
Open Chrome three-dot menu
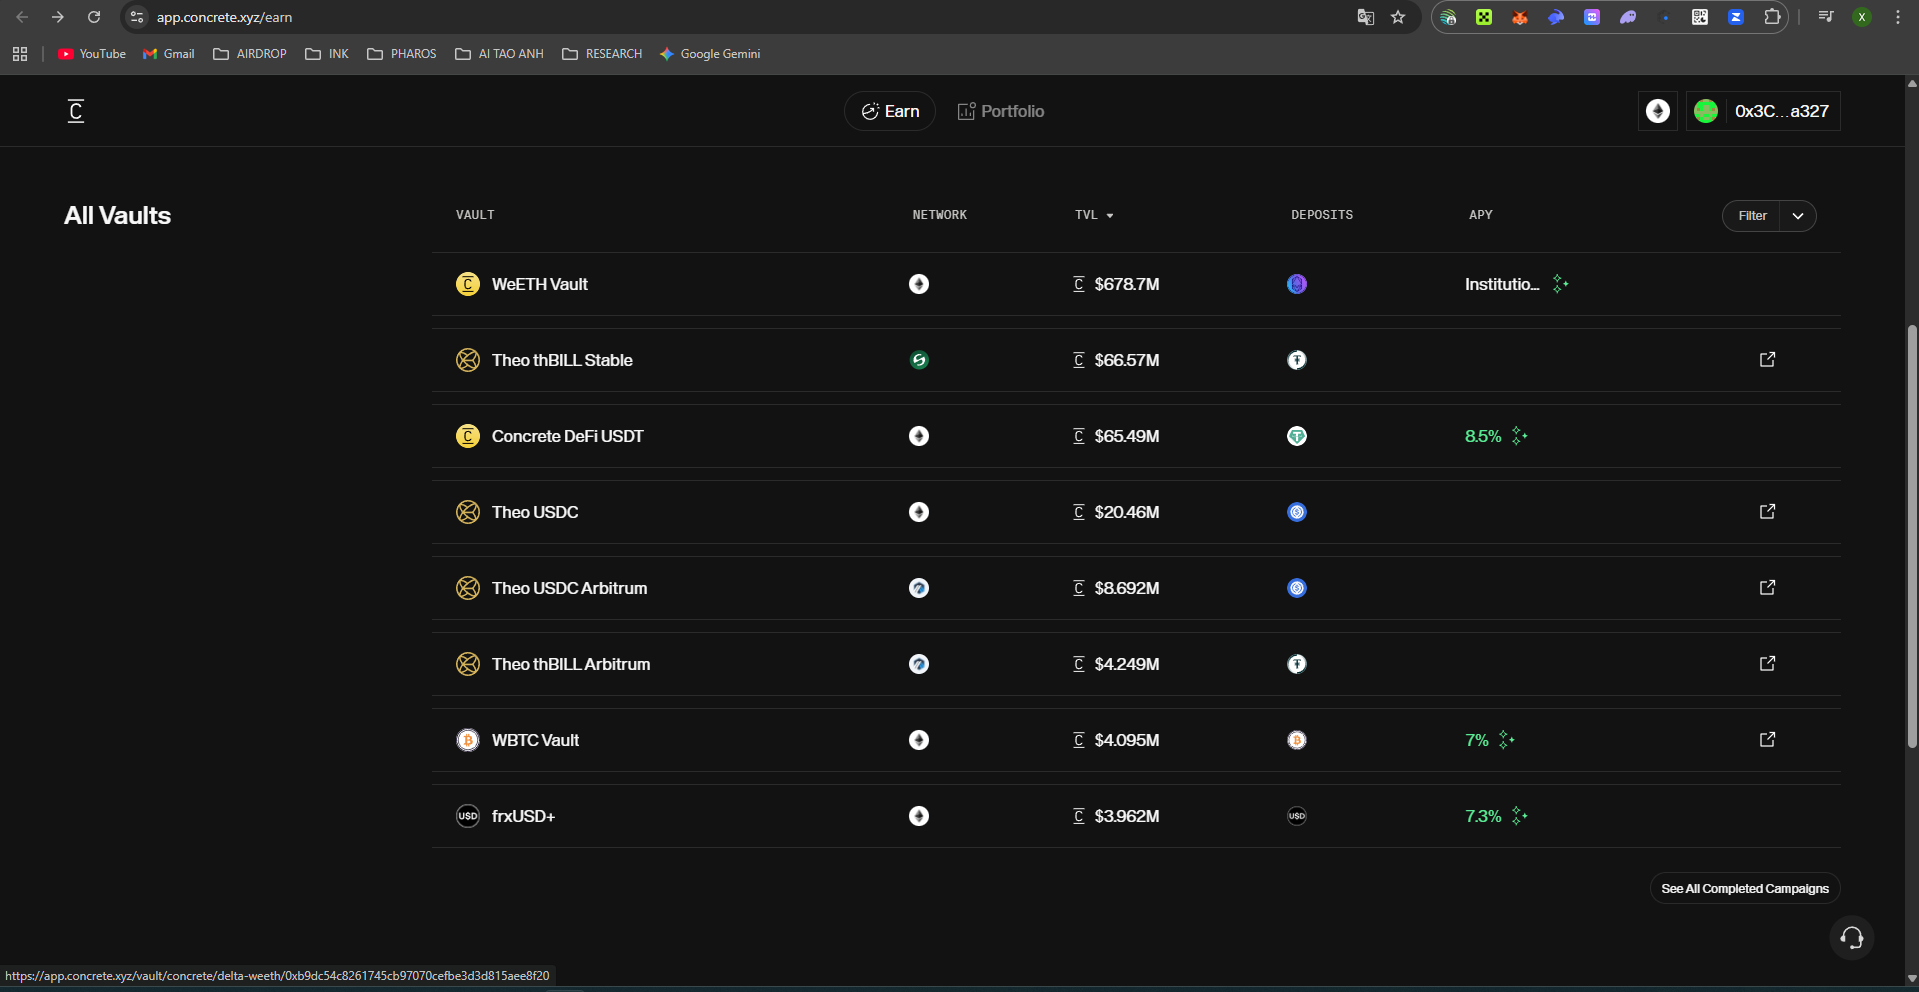1897,17
